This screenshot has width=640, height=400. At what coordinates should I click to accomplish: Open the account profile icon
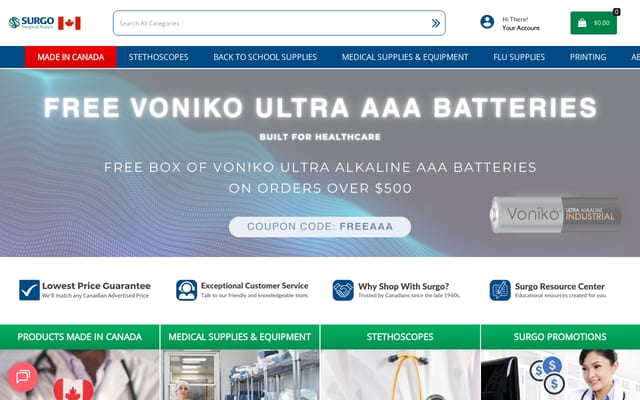pos(487,22)
